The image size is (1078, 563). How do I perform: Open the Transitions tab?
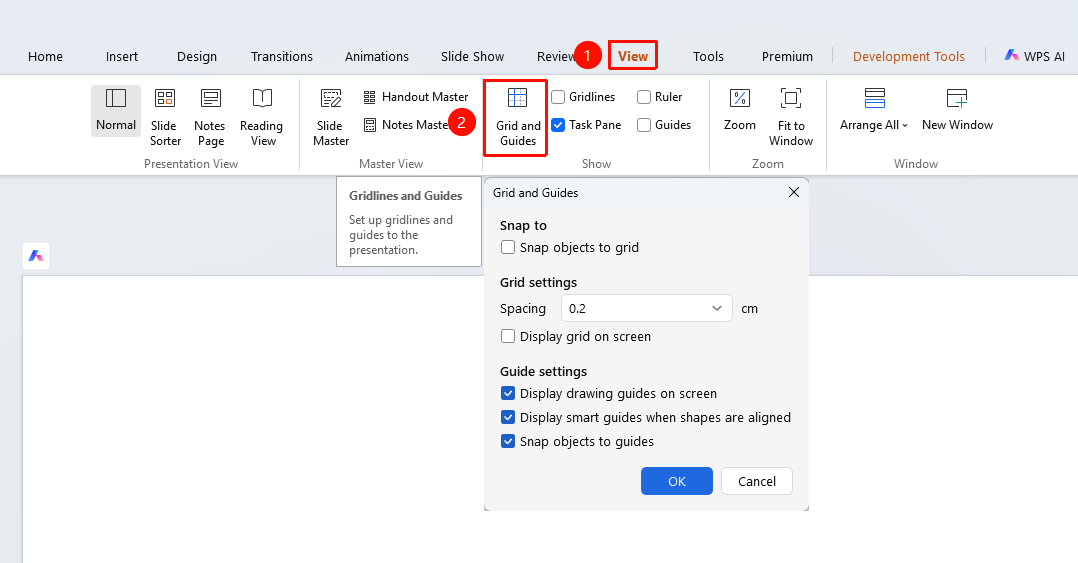[x=282, y=56]
